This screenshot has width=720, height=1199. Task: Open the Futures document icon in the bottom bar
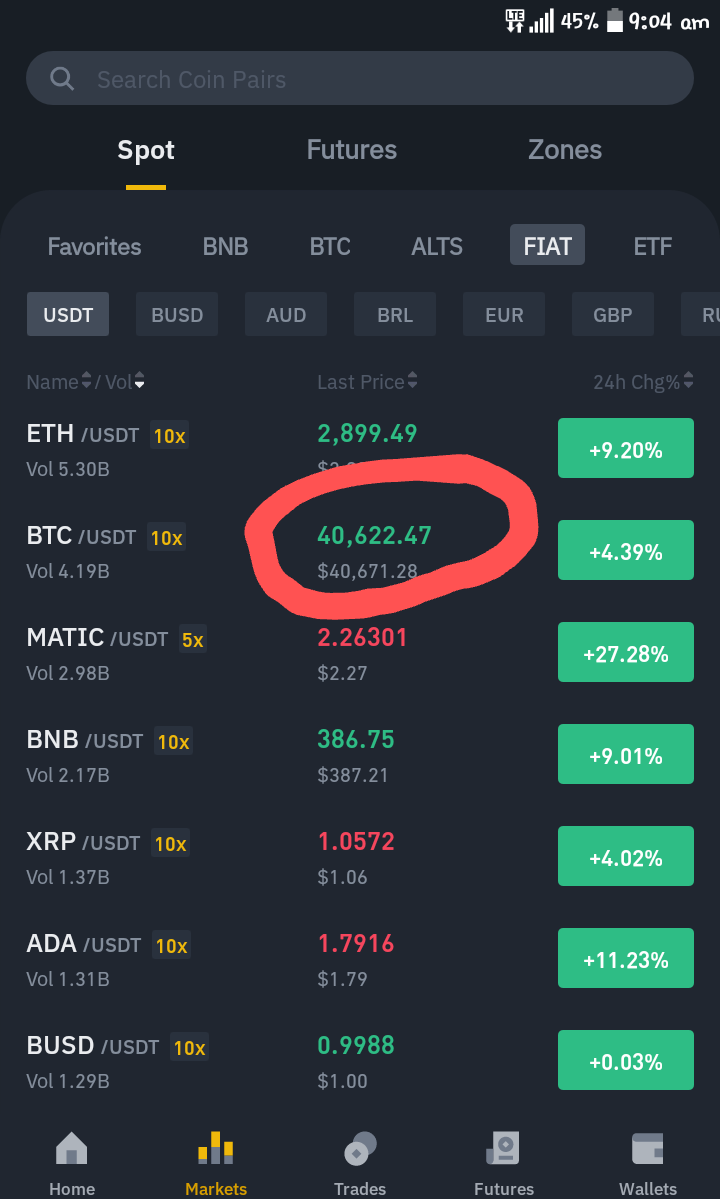point(504,1147)
